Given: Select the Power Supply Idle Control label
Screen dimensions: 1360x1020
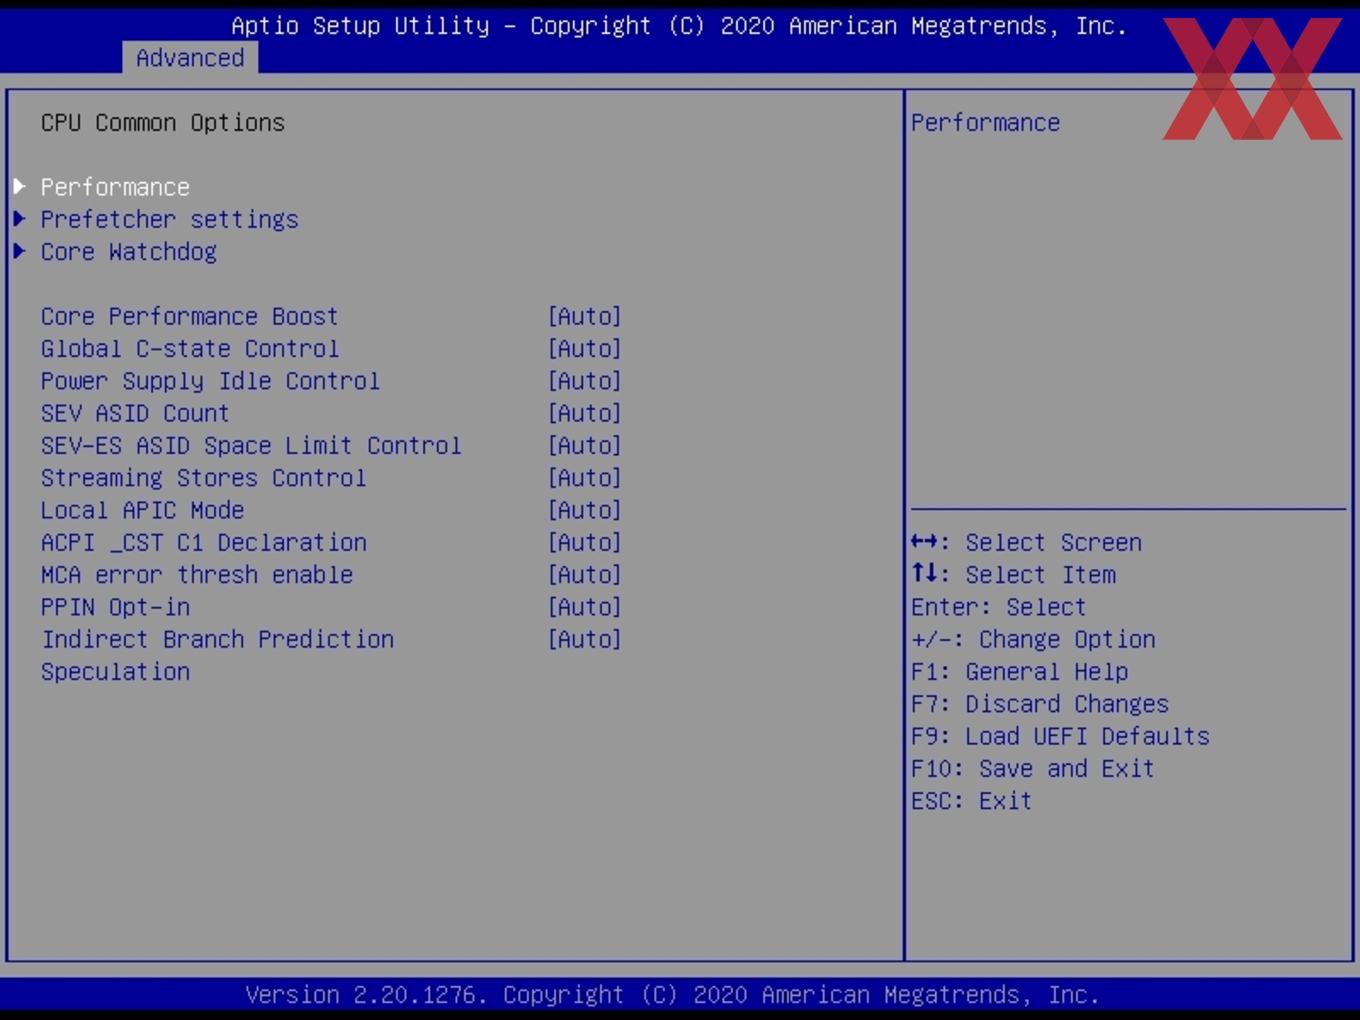Looking at the screenshot, I should [210, 381].
